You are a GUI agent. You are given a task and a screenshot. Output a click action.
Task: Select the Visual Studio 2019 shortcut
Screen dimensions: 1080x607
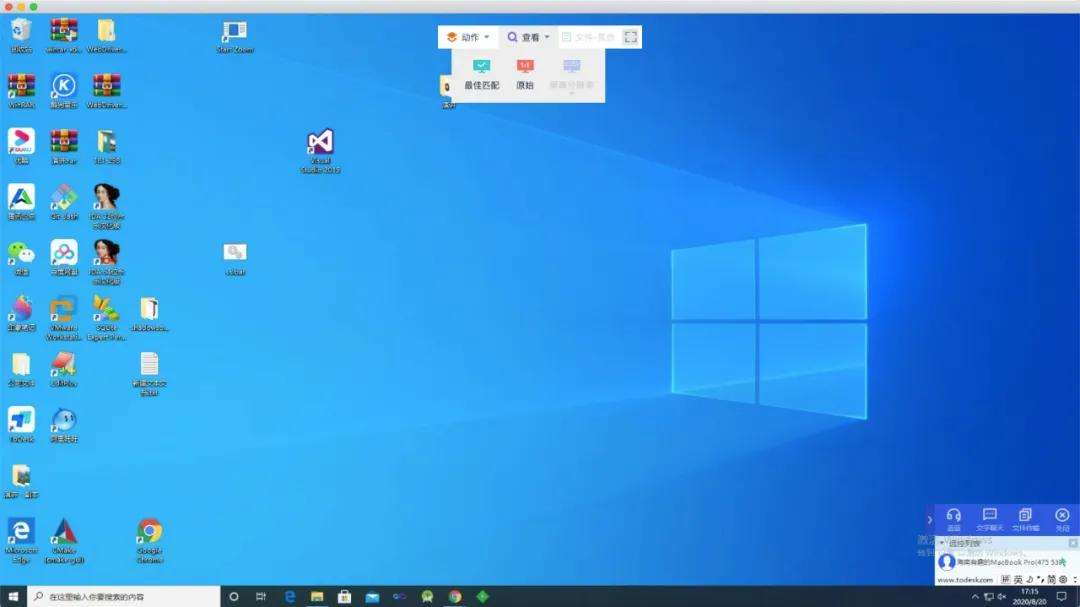pos(320,150)
